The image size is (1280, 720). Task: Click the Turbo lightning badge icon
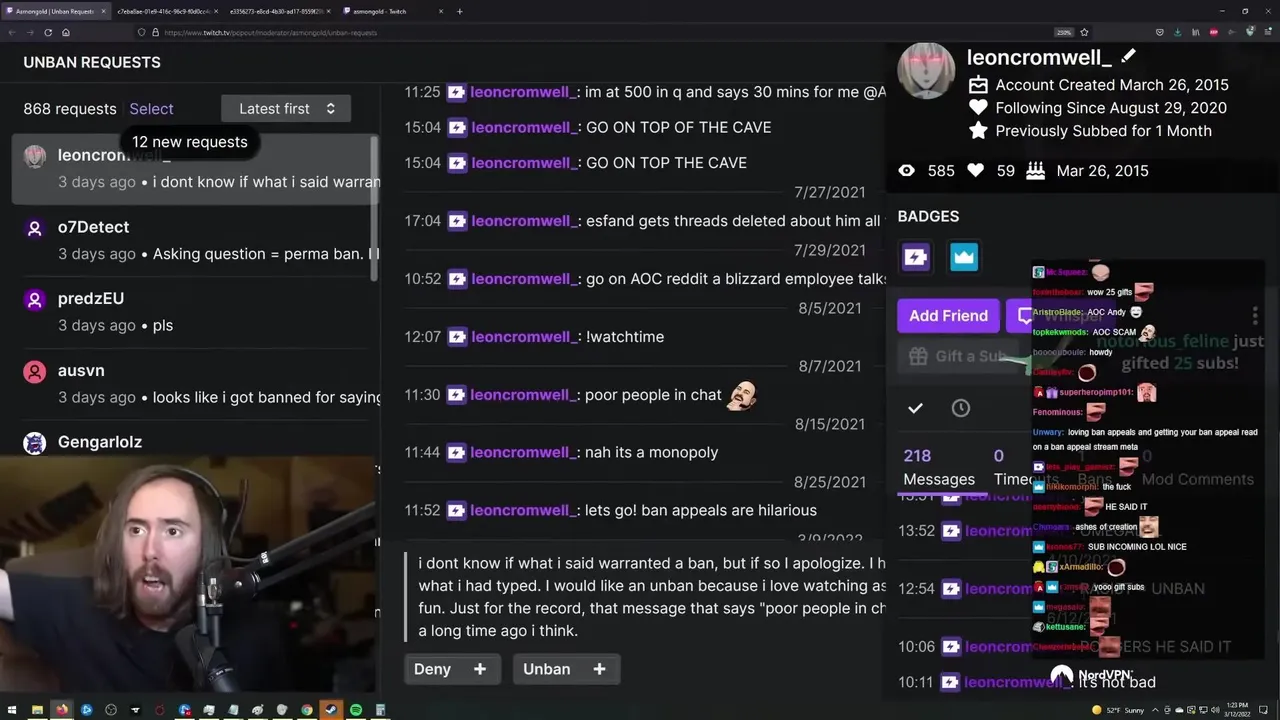915,257
